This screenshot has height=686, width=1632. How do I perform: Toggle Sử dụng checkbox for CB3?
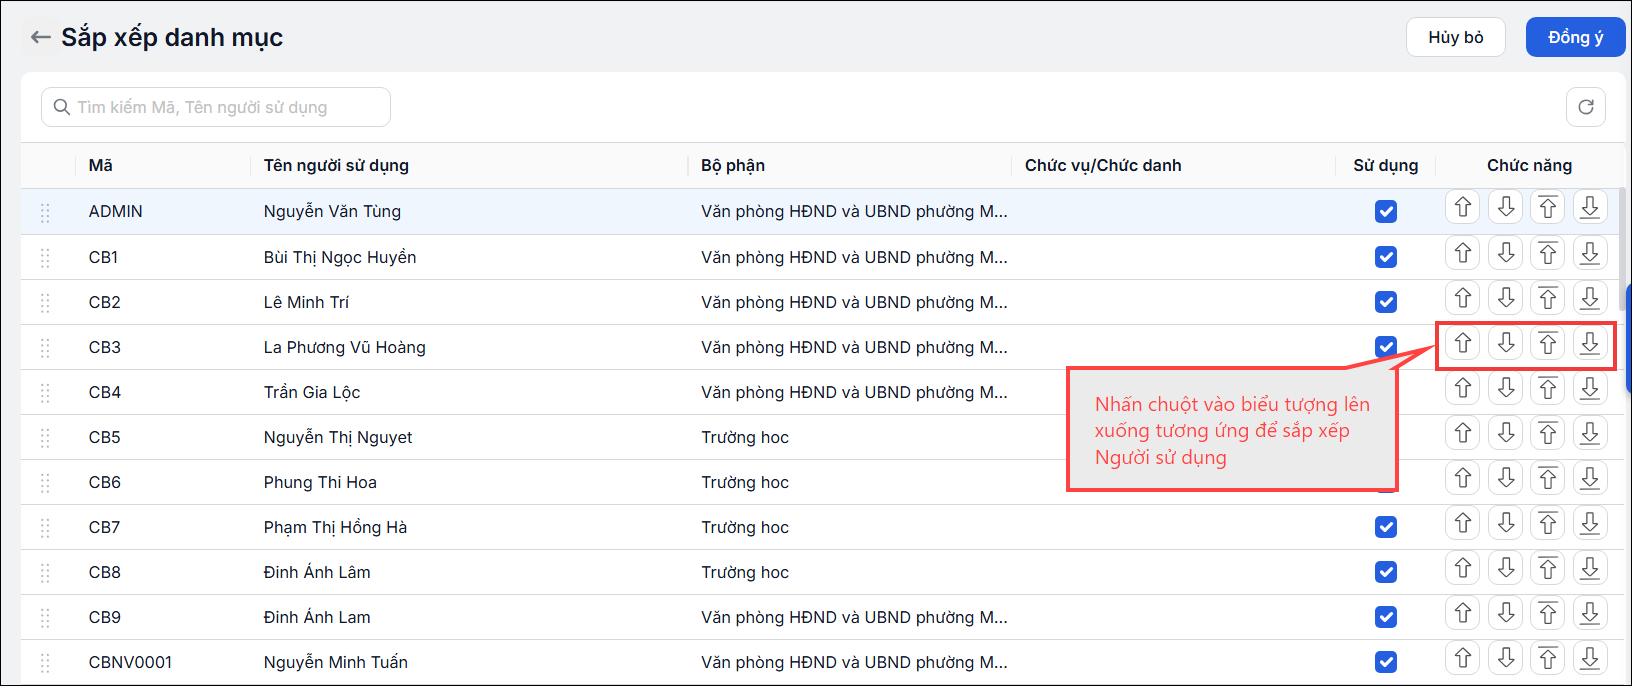click(x=1386, y=347)
